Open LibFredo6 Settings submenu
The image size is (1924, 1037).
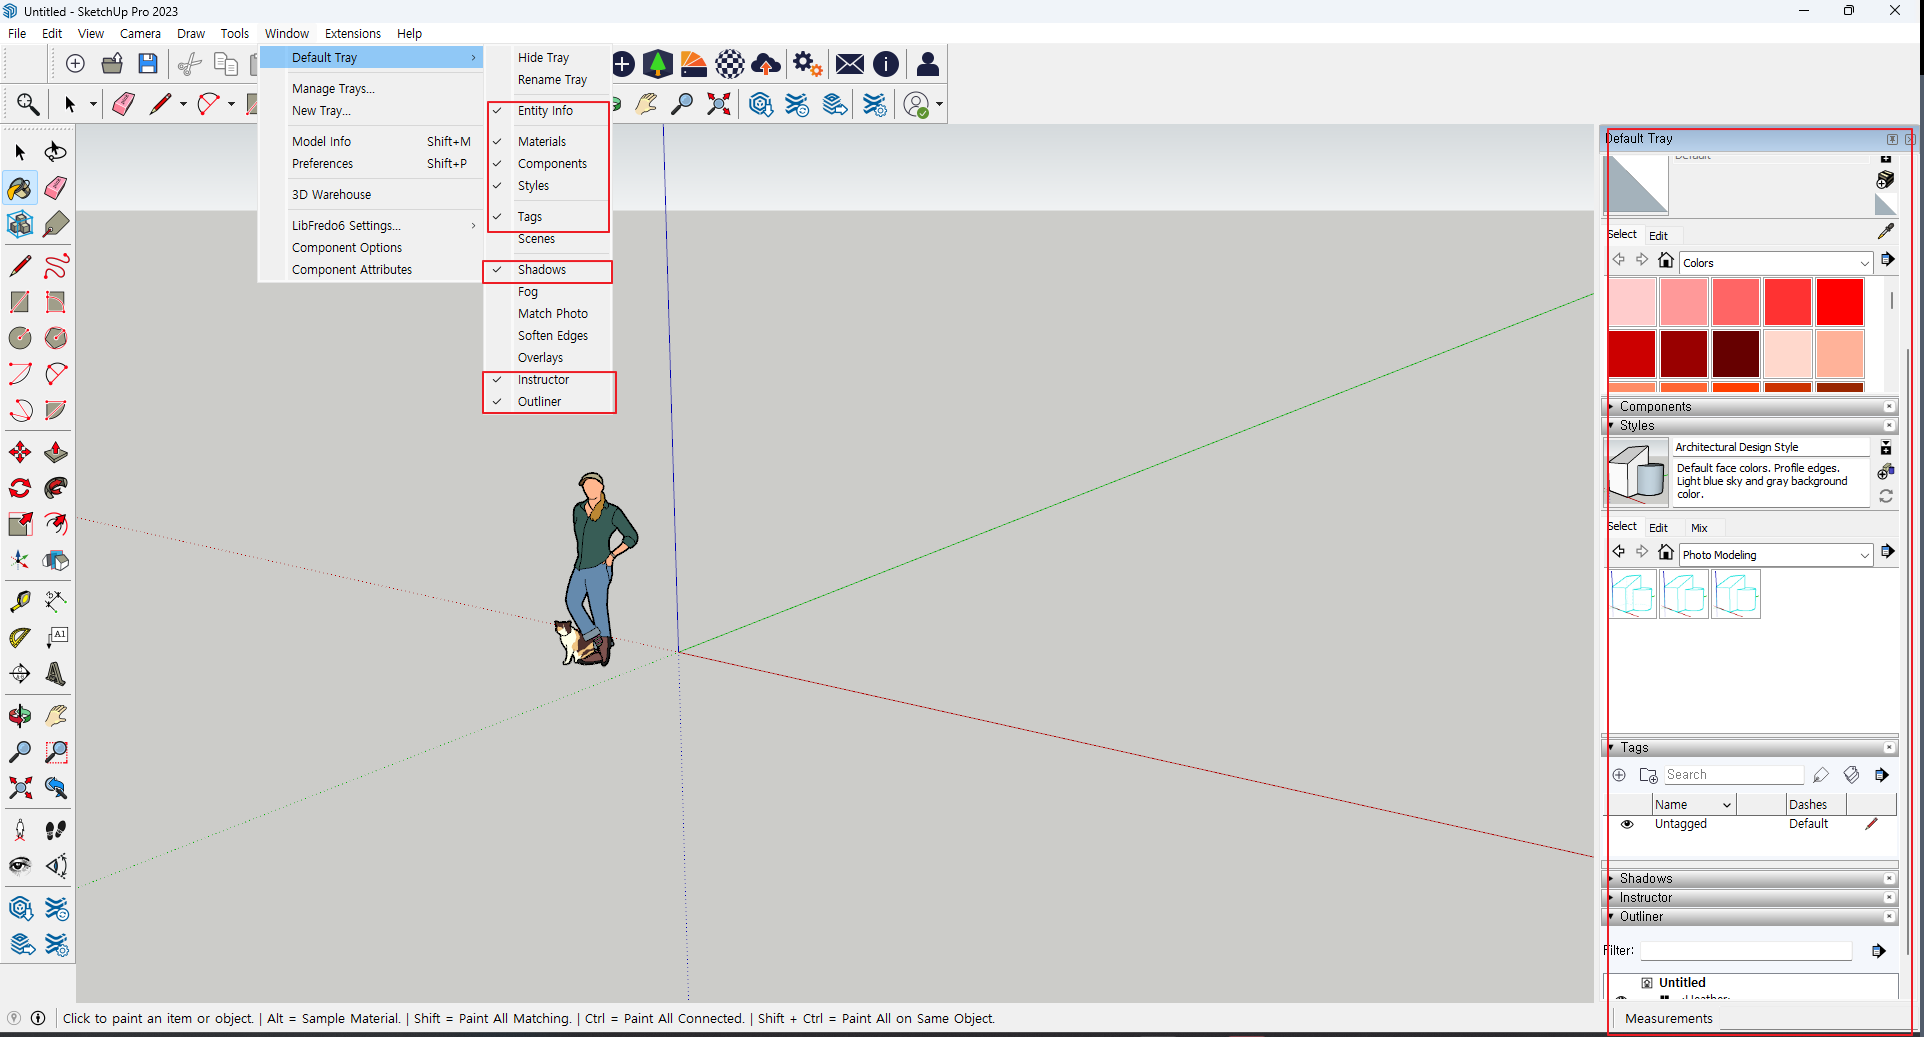(x=371, y=226)
